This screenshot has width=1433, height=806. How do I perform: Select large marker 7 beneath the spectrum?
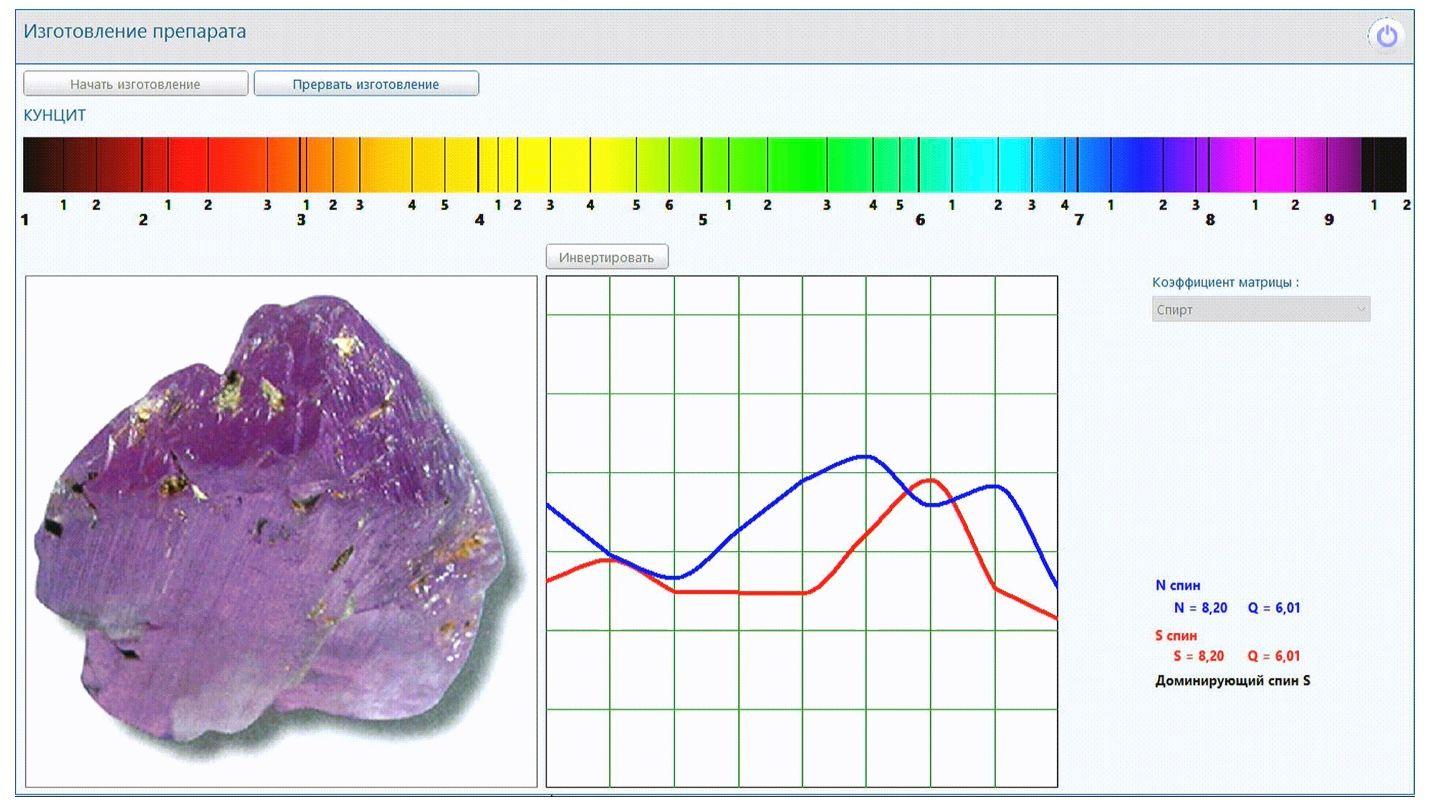click(x=1079, y=220)
